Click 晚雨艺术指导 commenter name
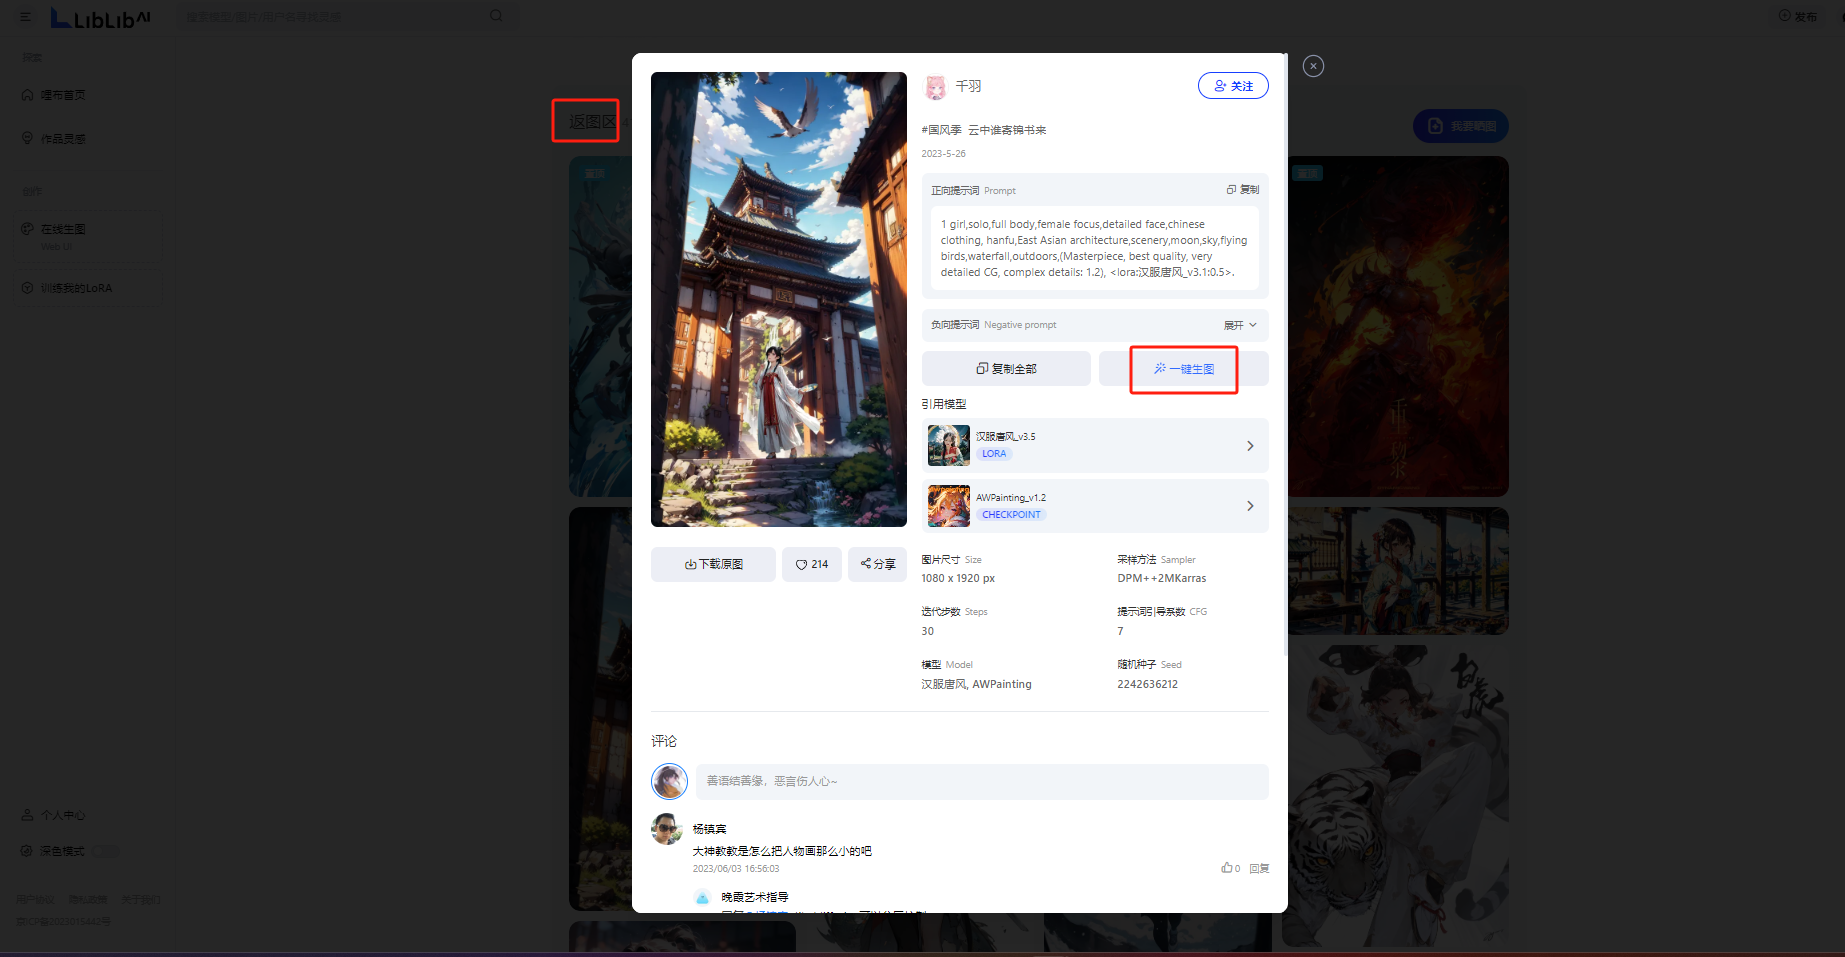 pyautogui.click(x=755, y=897)
